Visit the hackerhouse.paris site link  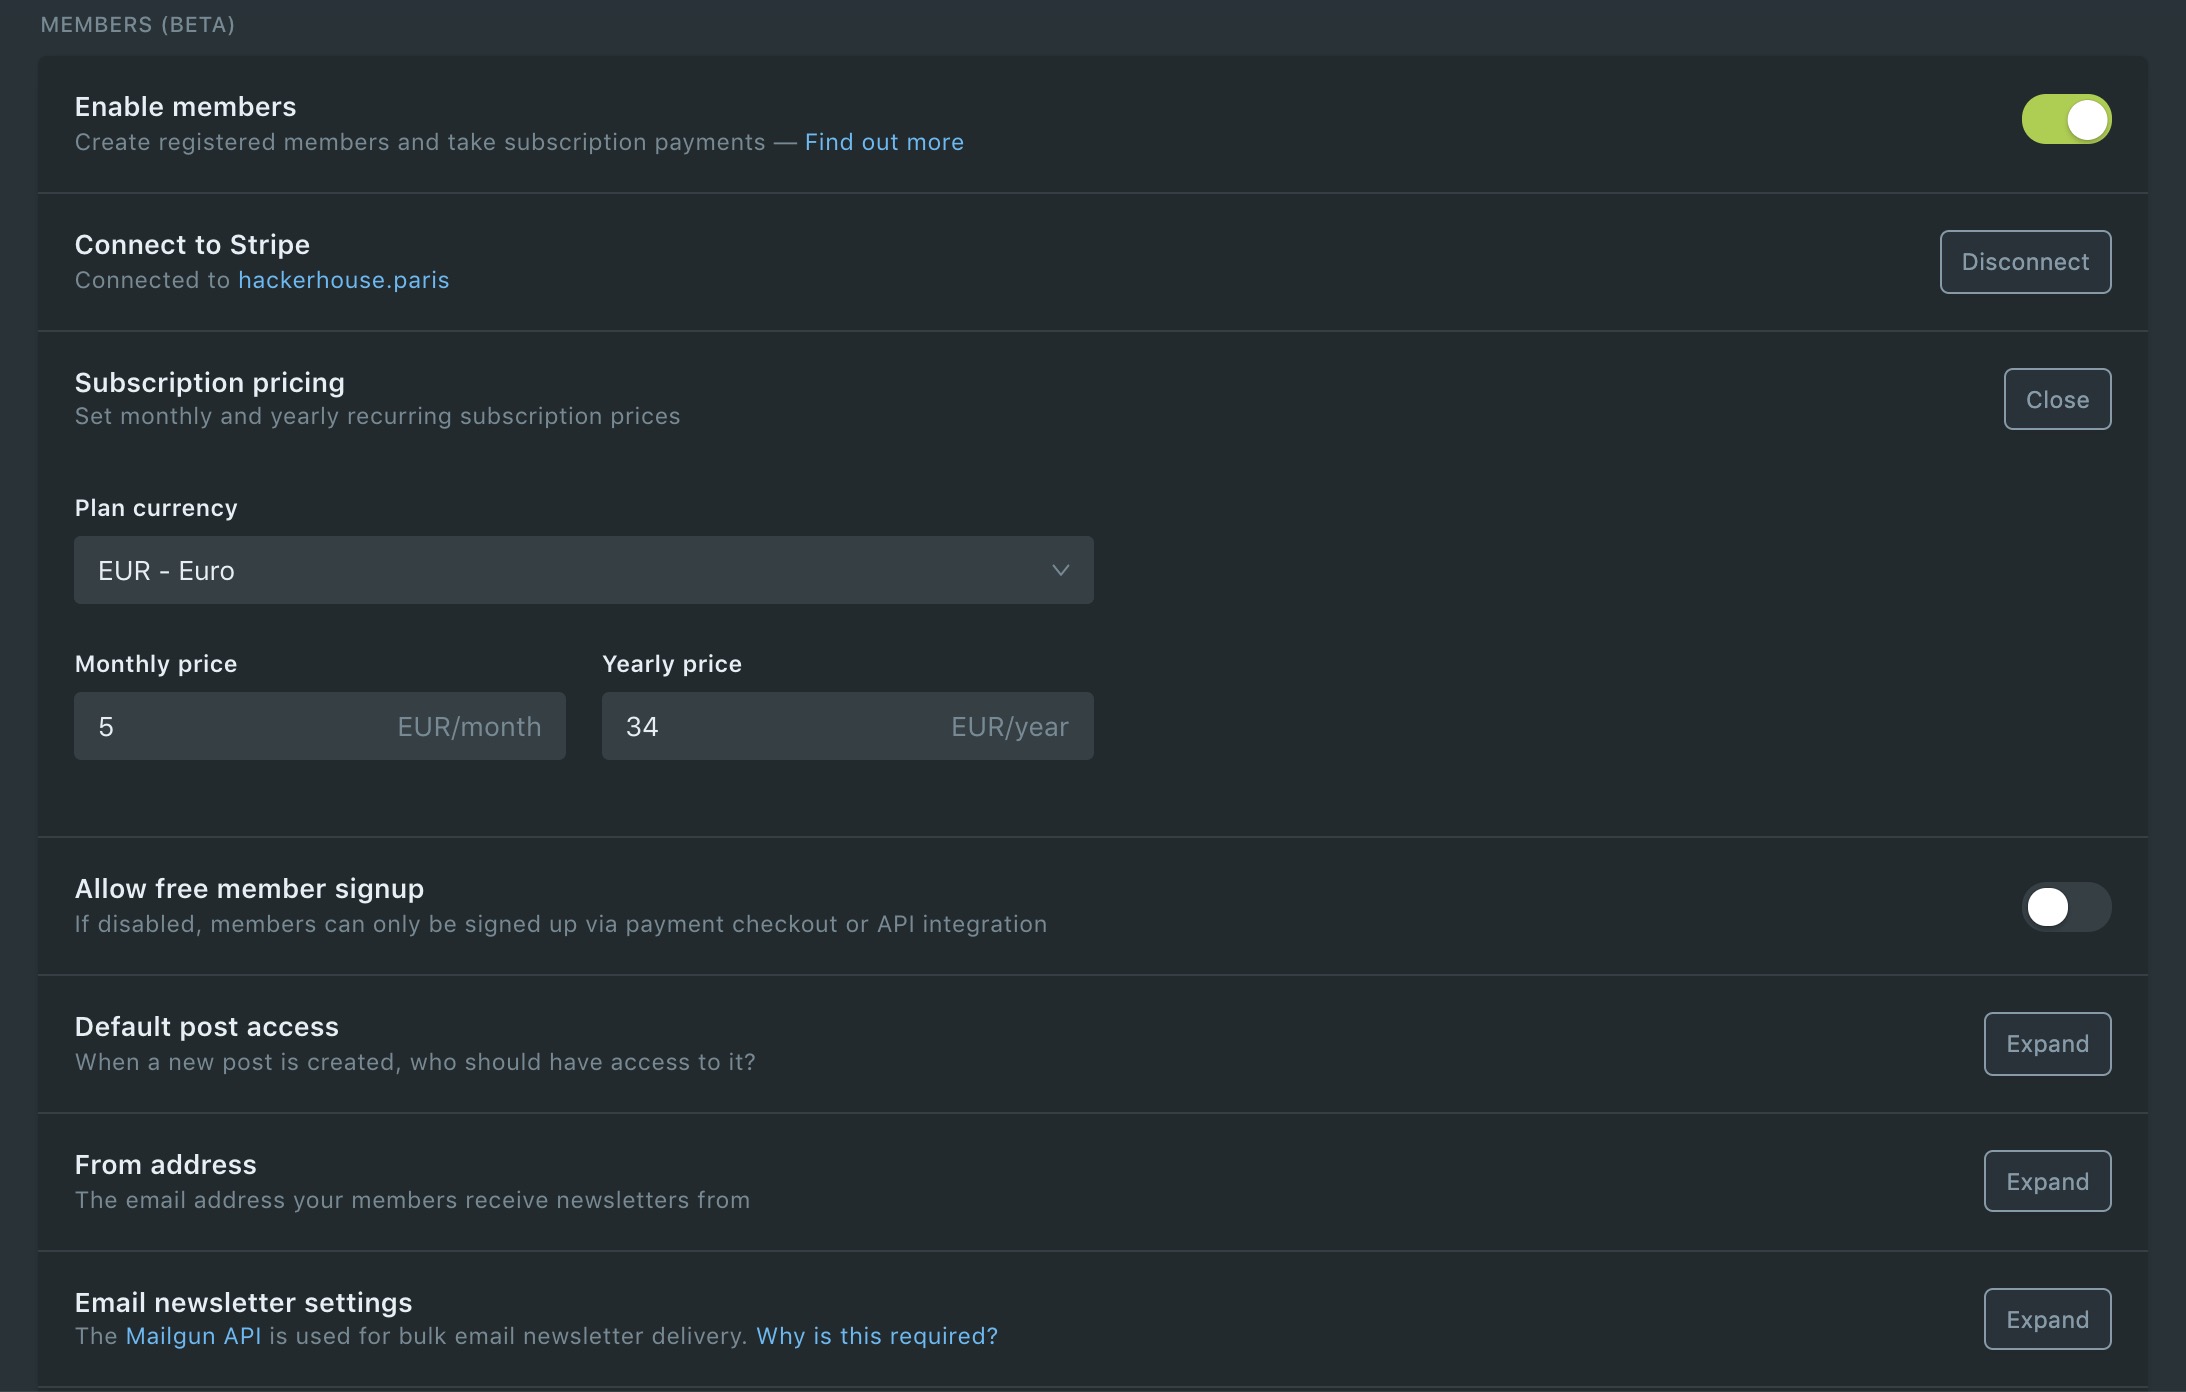tap(343, 279)
